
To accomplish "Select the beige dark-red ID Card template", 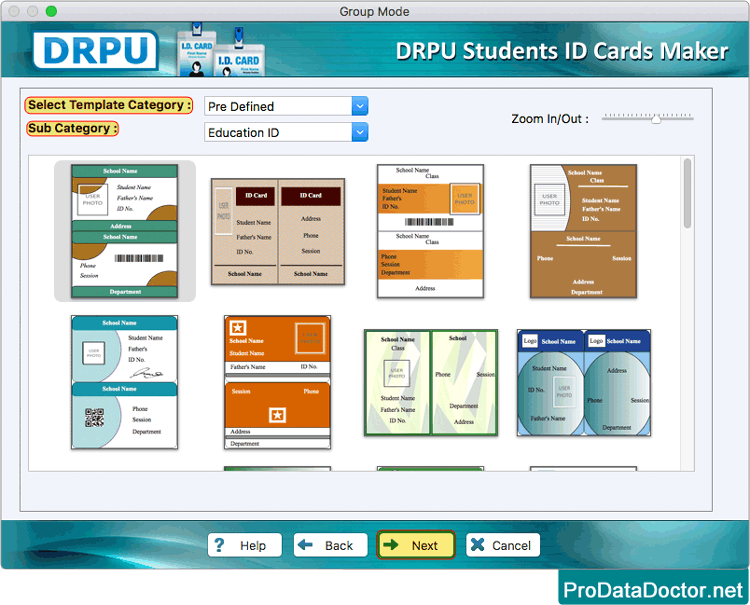I will click(278, 231).
